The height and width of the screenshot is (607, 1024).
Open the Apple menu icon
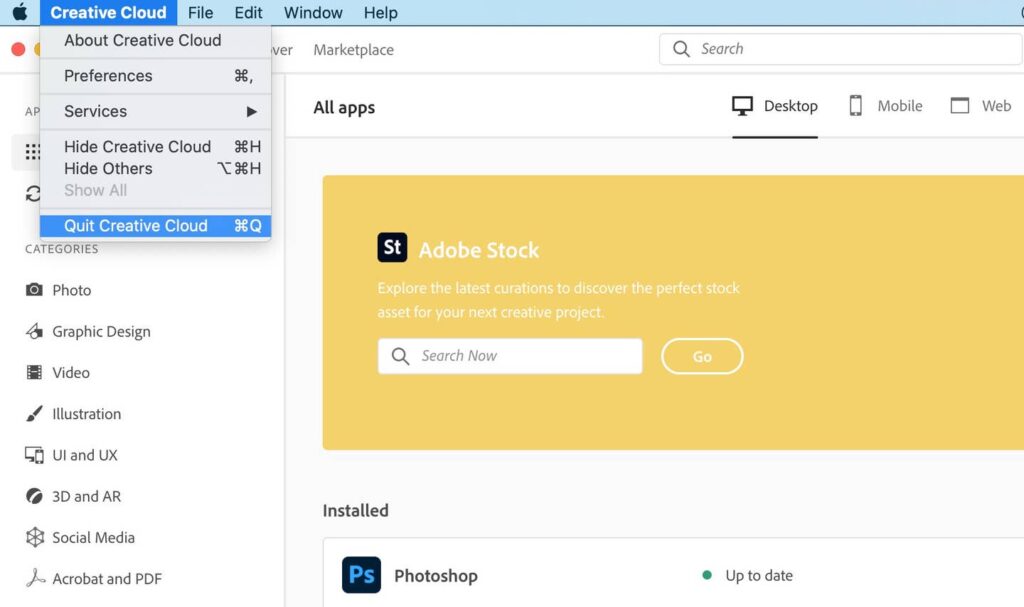tap(19, 13)
